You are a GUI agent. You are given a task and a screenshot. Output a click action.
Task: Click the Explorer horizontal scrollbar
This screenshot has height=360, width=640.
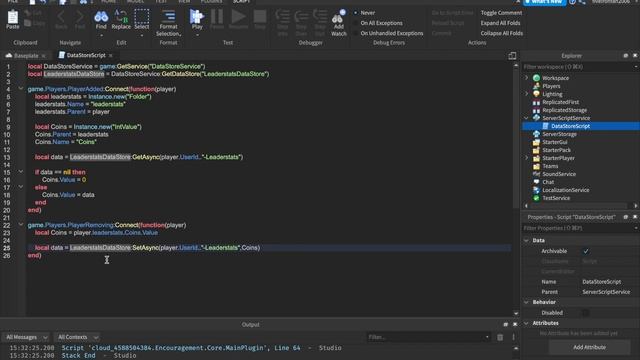[x=580, y=206]
